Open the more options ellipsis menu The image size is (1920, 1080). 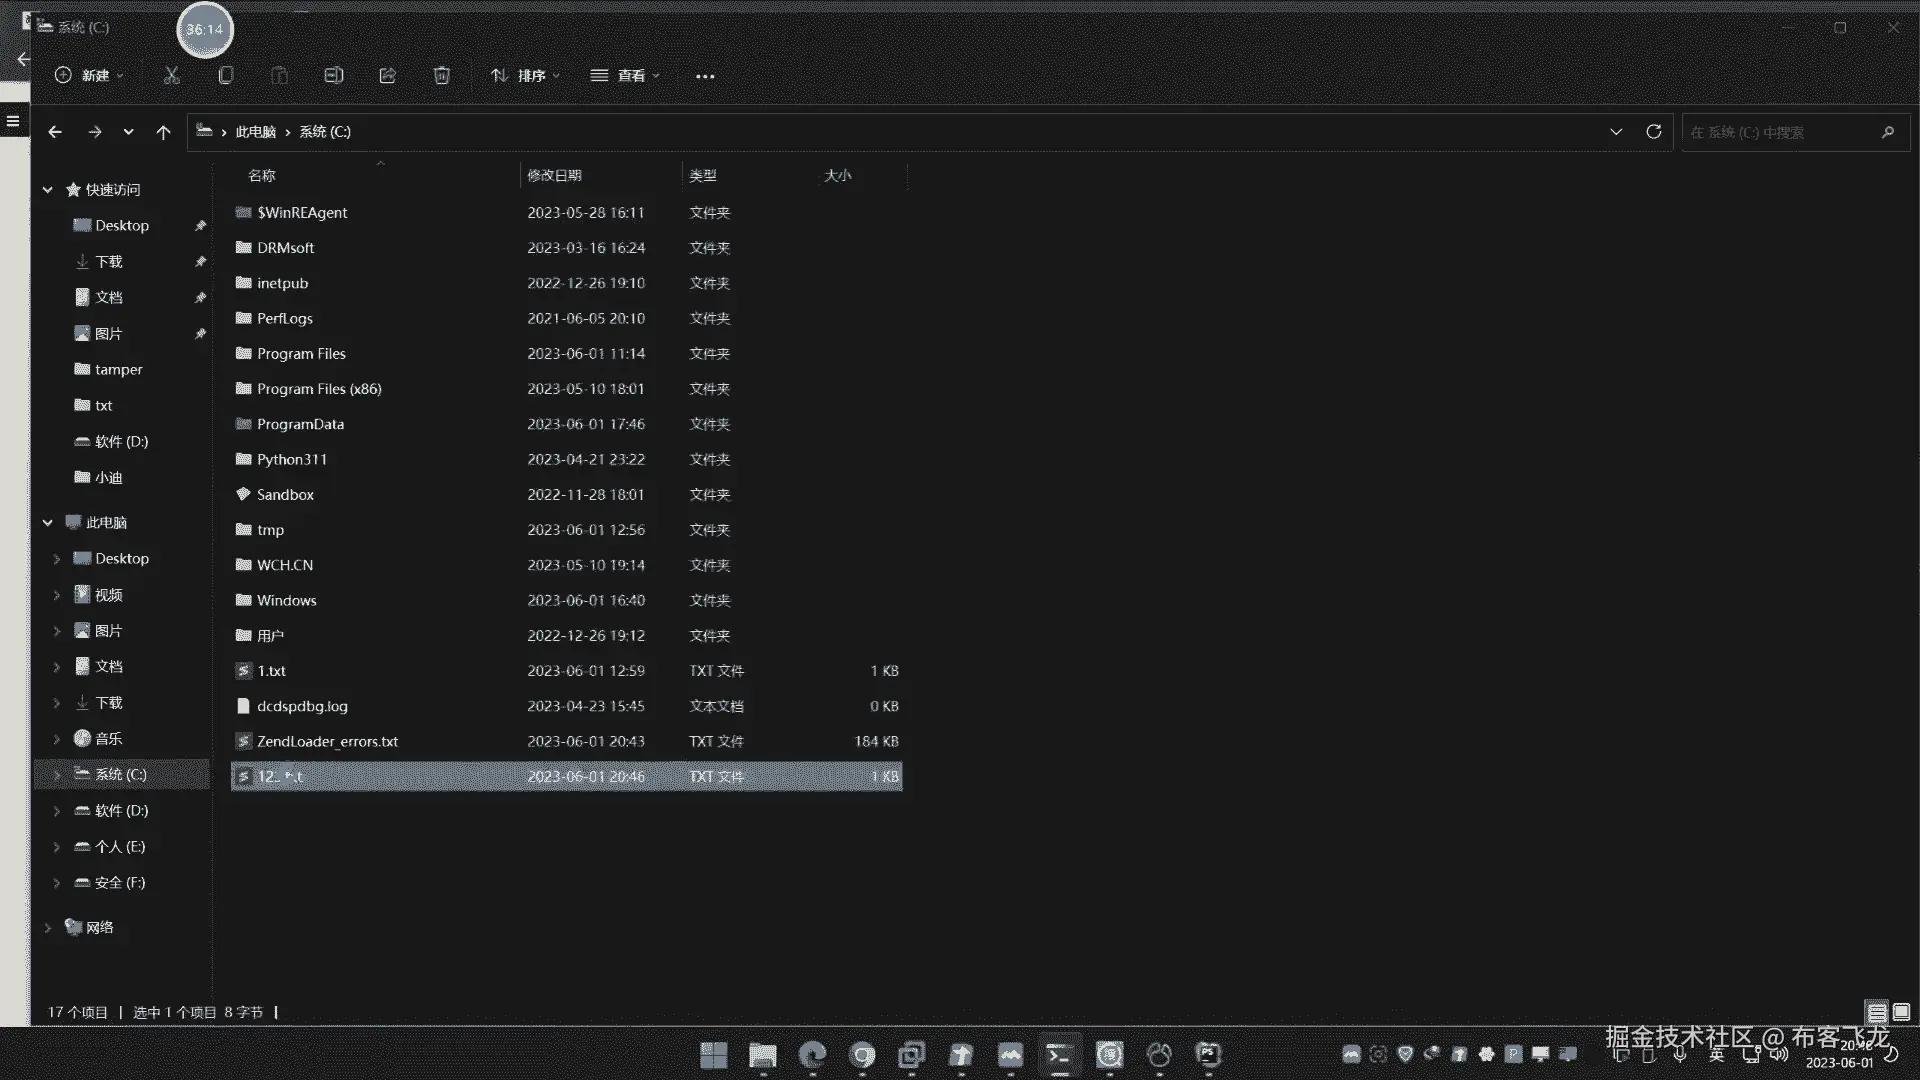pyautogui.click(x=705, y=76)
